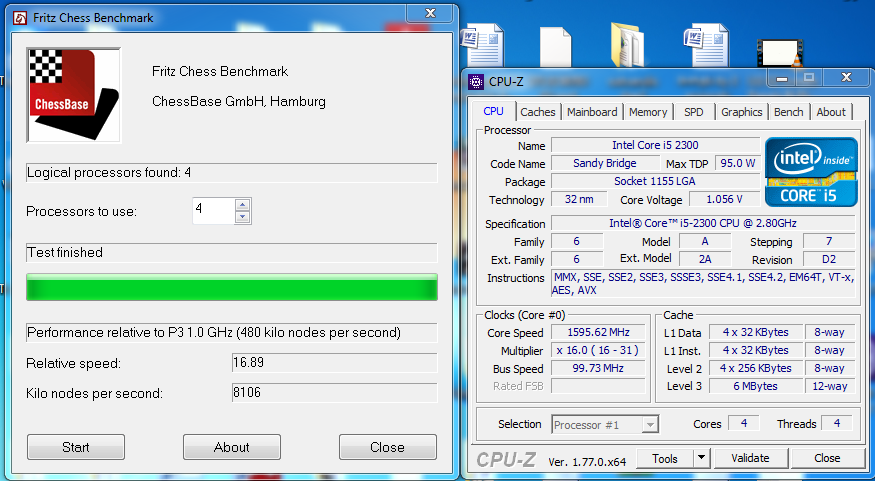Click the 12-way Level 3 associativity value
The width and height of the screenshot is (875, 481).
(830, 386)
